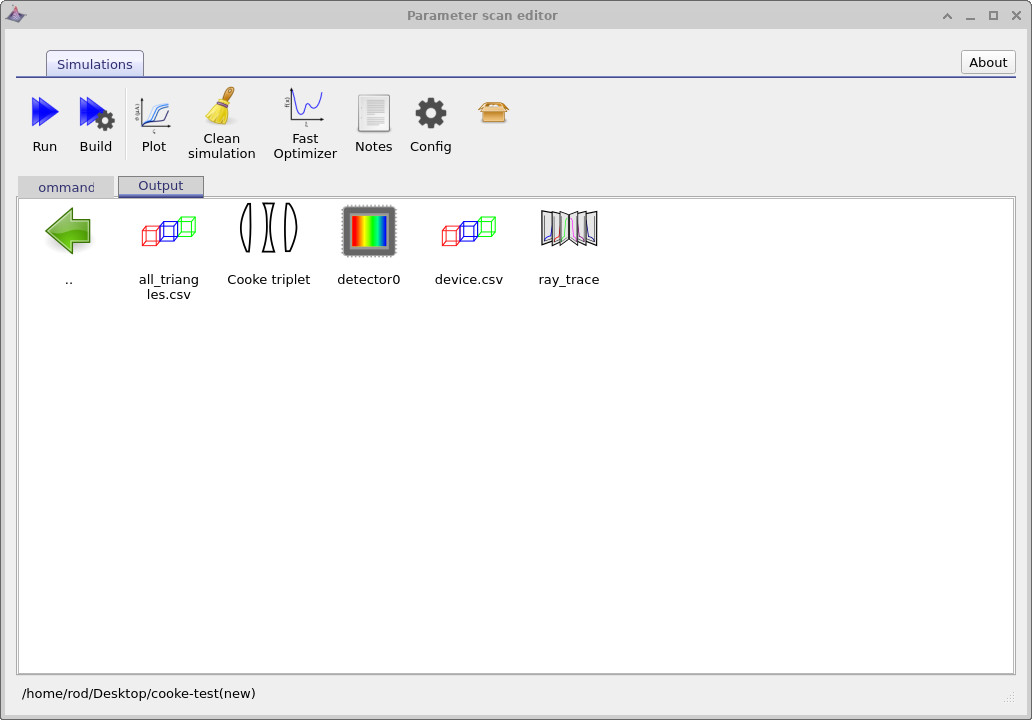Open the Cooke triplet lens item

(268, 227)
